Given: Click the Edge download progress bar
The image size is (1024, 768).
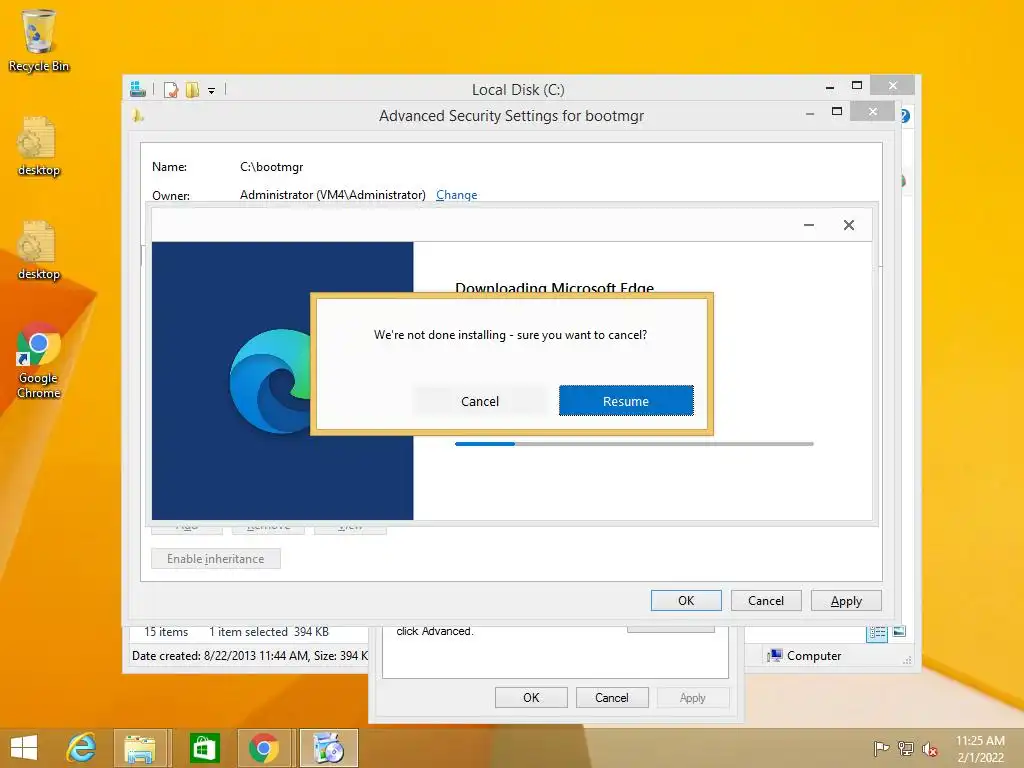Looking at the screenshot, I should click(634, 443).
